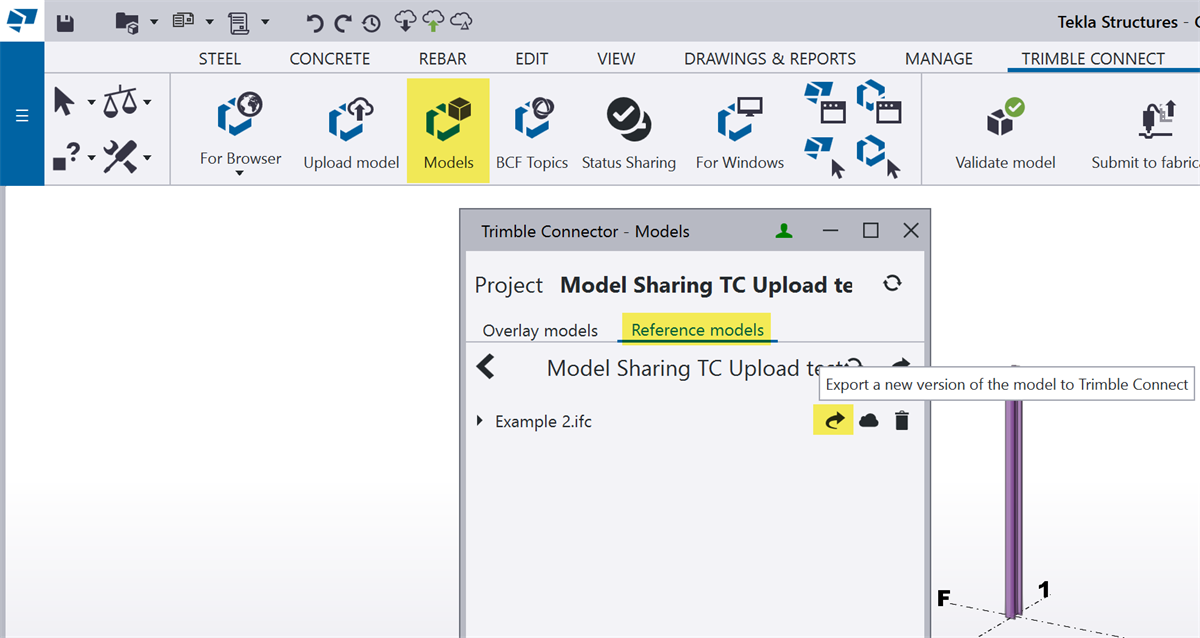Redo the last undone action

(343, 22)
